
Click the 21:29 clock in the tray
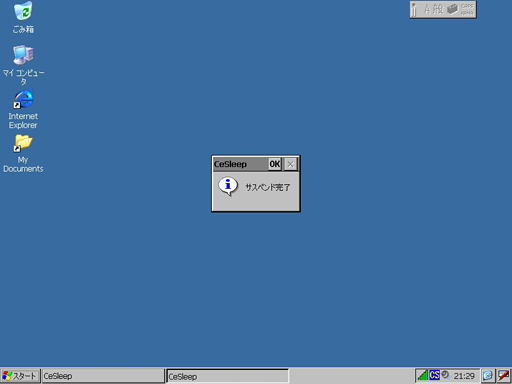point(464,376)
